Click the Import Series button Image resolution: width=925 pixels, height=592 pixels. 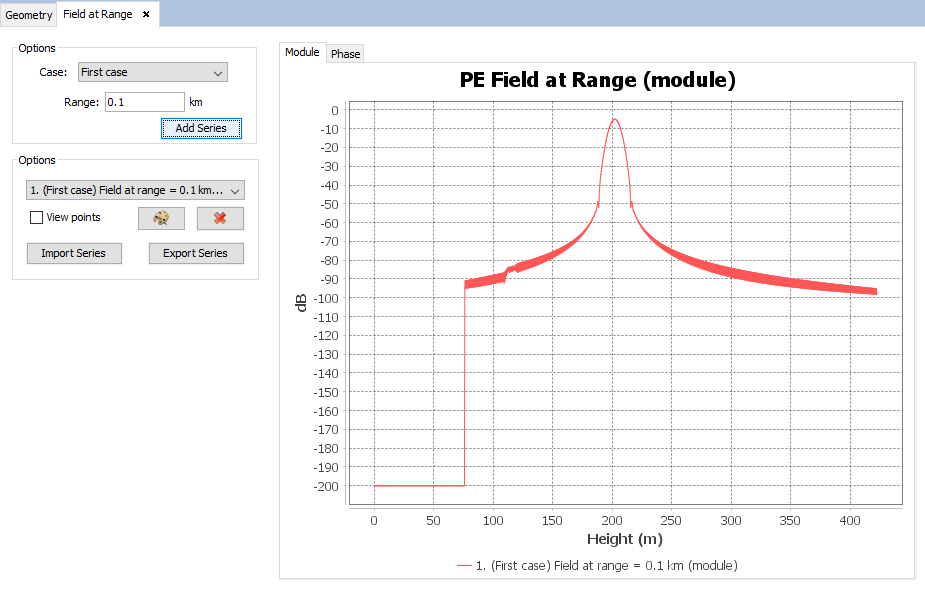pyautogui.click(x=74, y=253)
